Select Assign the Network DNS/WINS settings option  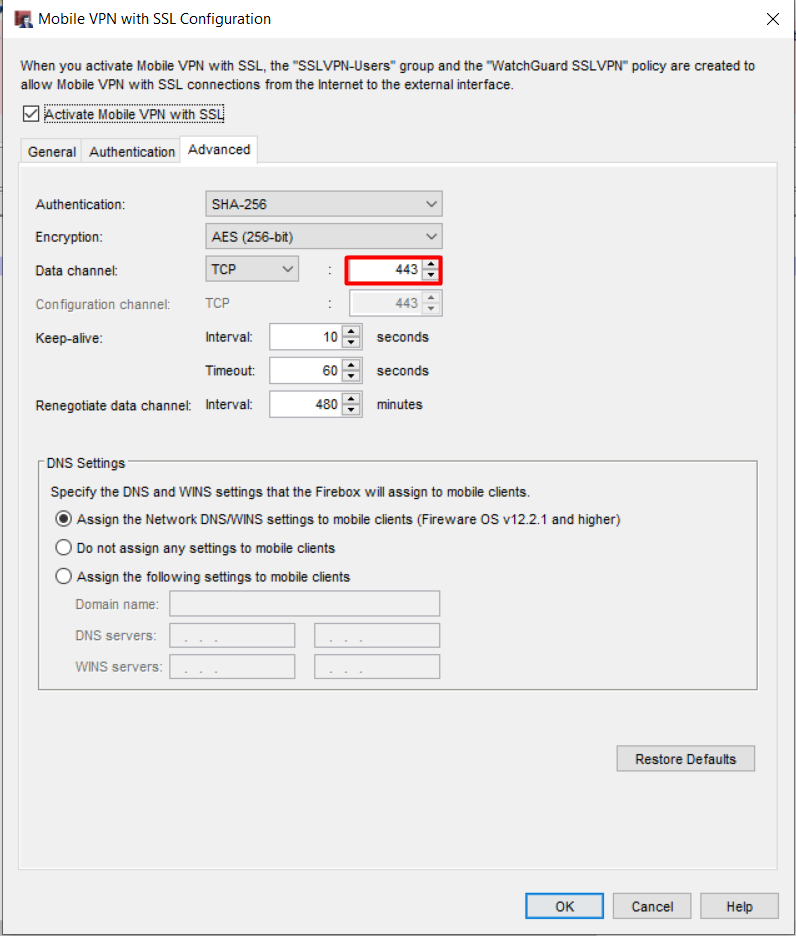pyautogui.click(x=63, y=519)
